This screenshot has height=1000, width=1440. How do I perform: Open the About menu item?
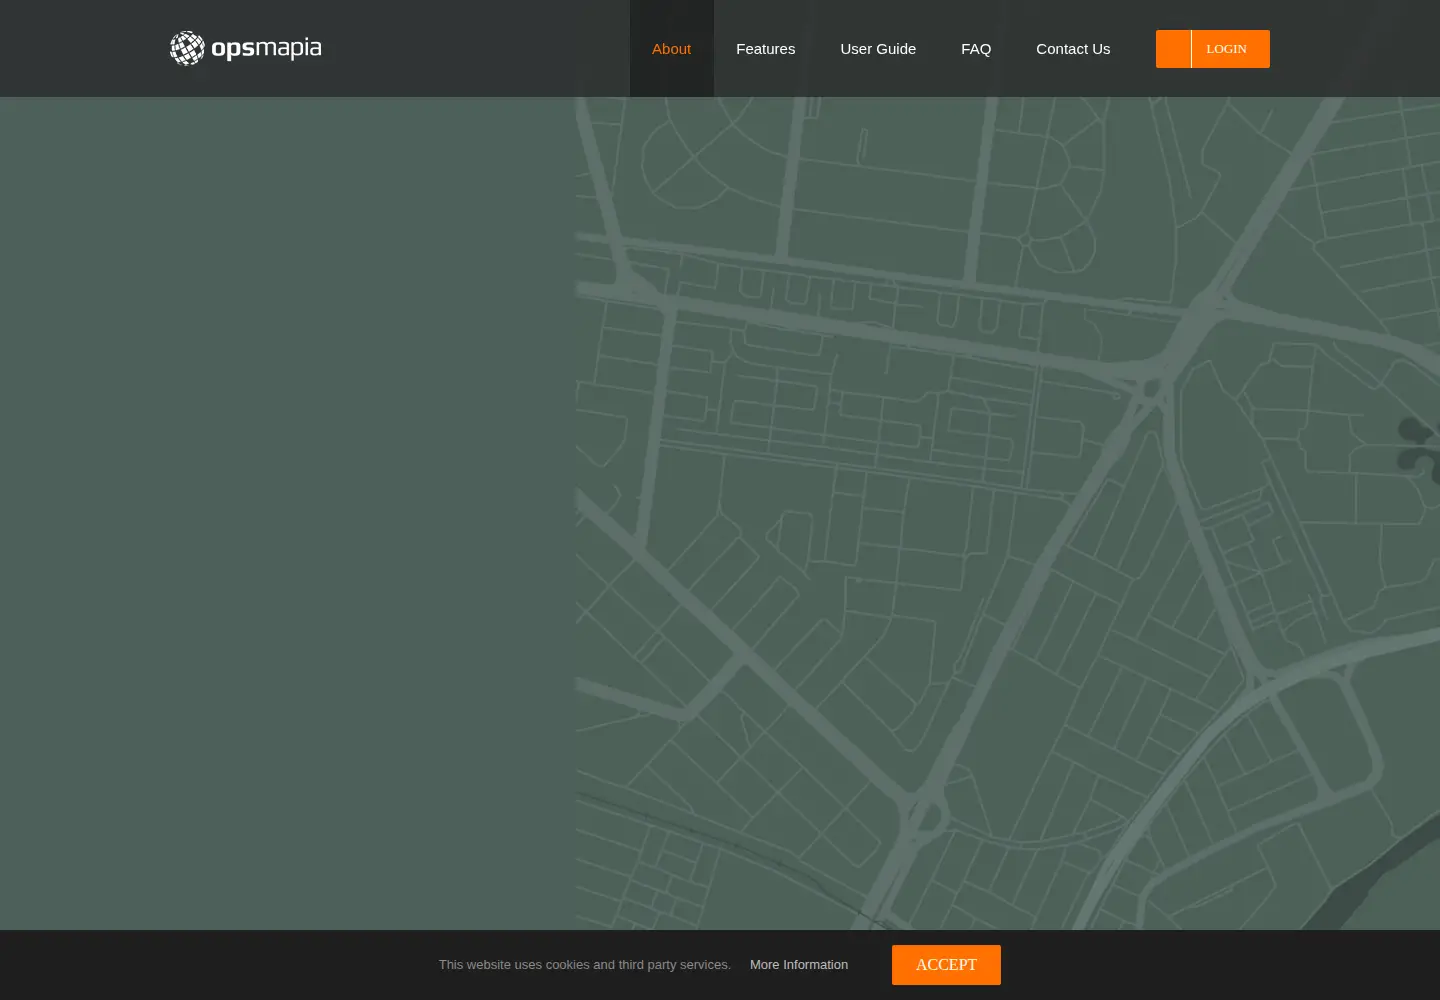click(x=671, y=49)
